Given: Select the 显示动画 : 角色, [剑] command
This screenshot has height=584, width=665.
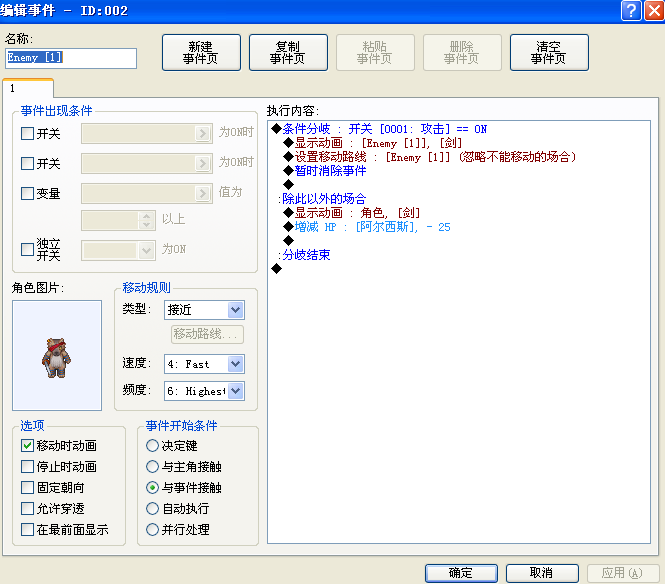Looking at the screenshot, I should [x=352, y=212].
